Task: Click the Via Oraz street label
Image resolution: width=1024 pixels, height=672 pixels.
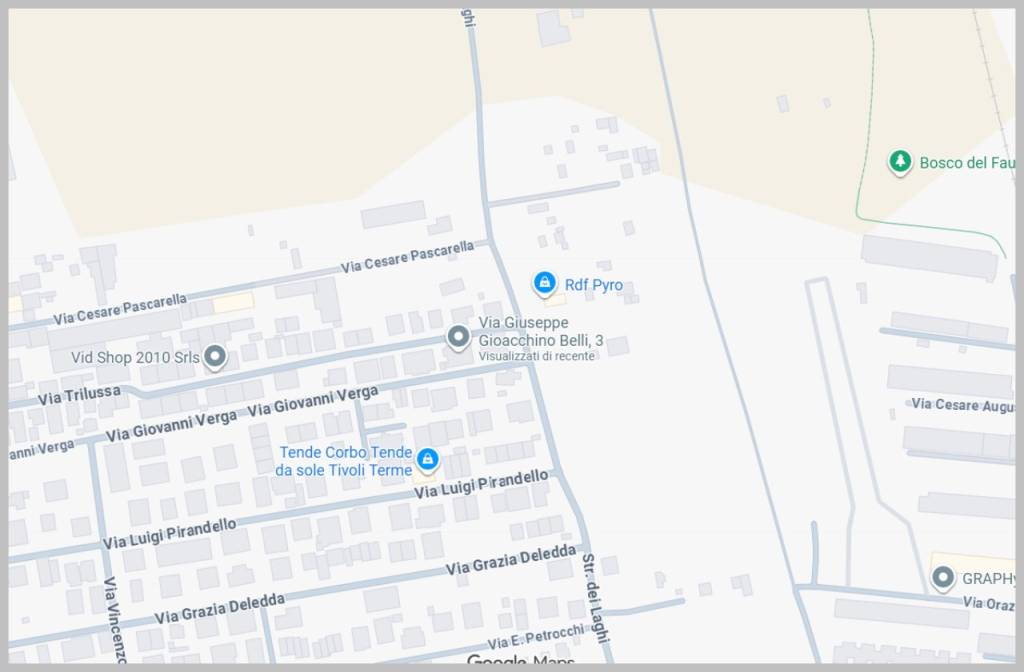Action: coord(988,603)
